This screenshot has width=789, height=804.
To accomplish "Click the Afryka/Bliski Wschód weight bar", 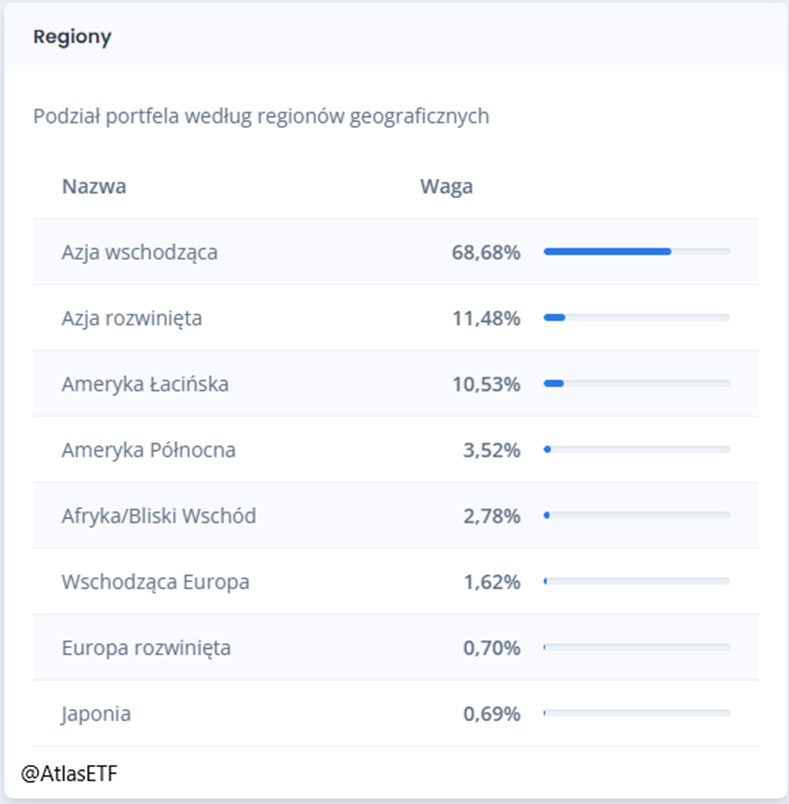I will [x=636, y=516].
